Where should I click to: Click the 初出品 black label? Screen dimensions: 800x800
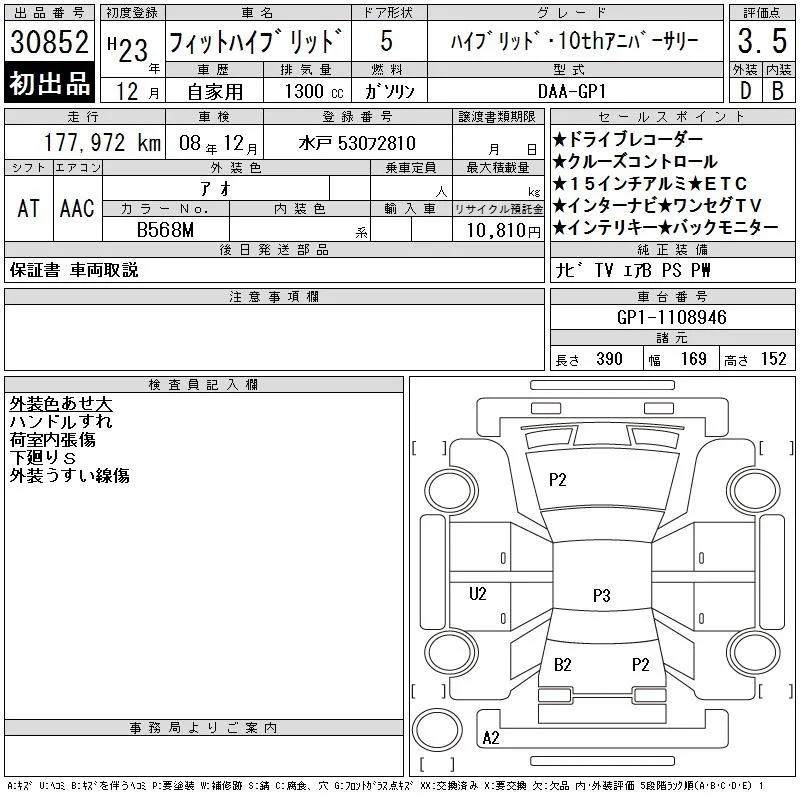click(49, 83)
